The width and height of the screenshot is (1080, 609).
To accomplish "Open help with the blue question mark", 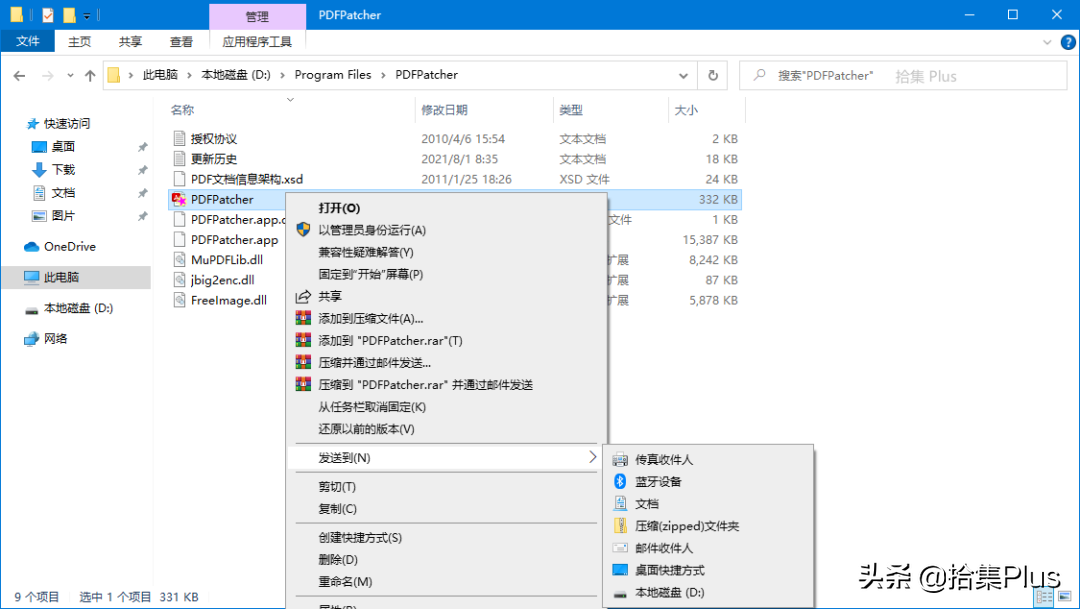I will [1068, 42].
